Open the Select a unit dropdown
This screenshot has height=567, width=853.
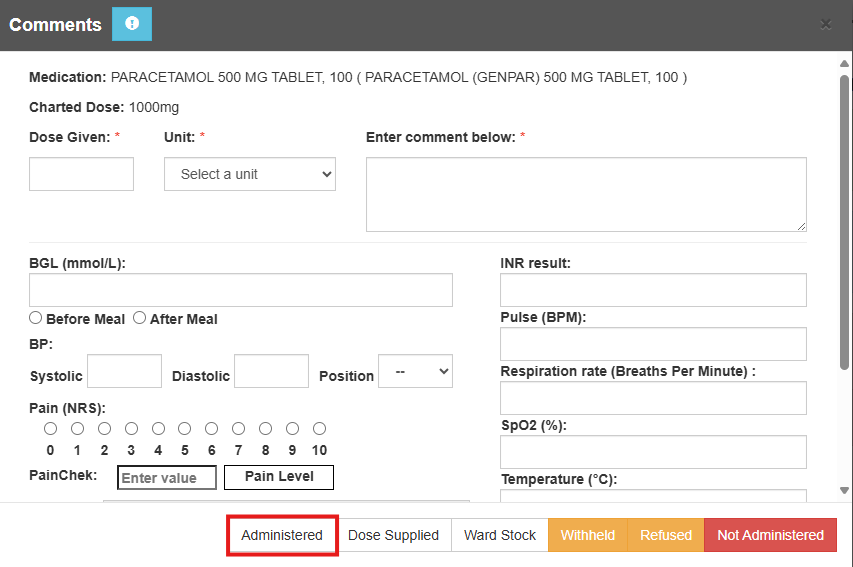[x=250, y=174]
